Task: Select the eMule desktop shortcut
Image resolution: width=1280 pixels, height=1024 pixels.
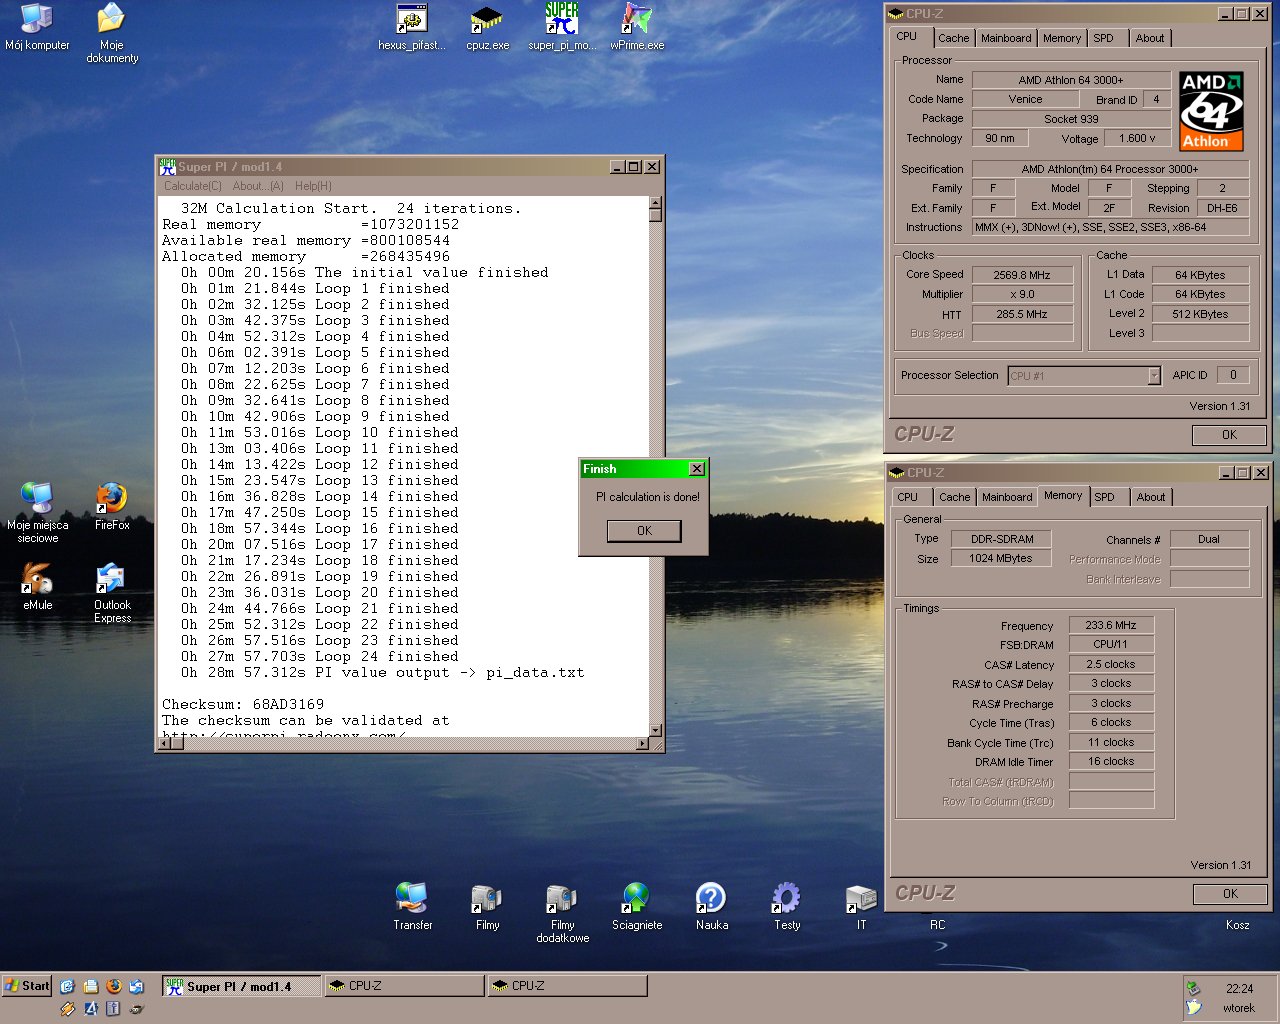Action: coord(37,586)
